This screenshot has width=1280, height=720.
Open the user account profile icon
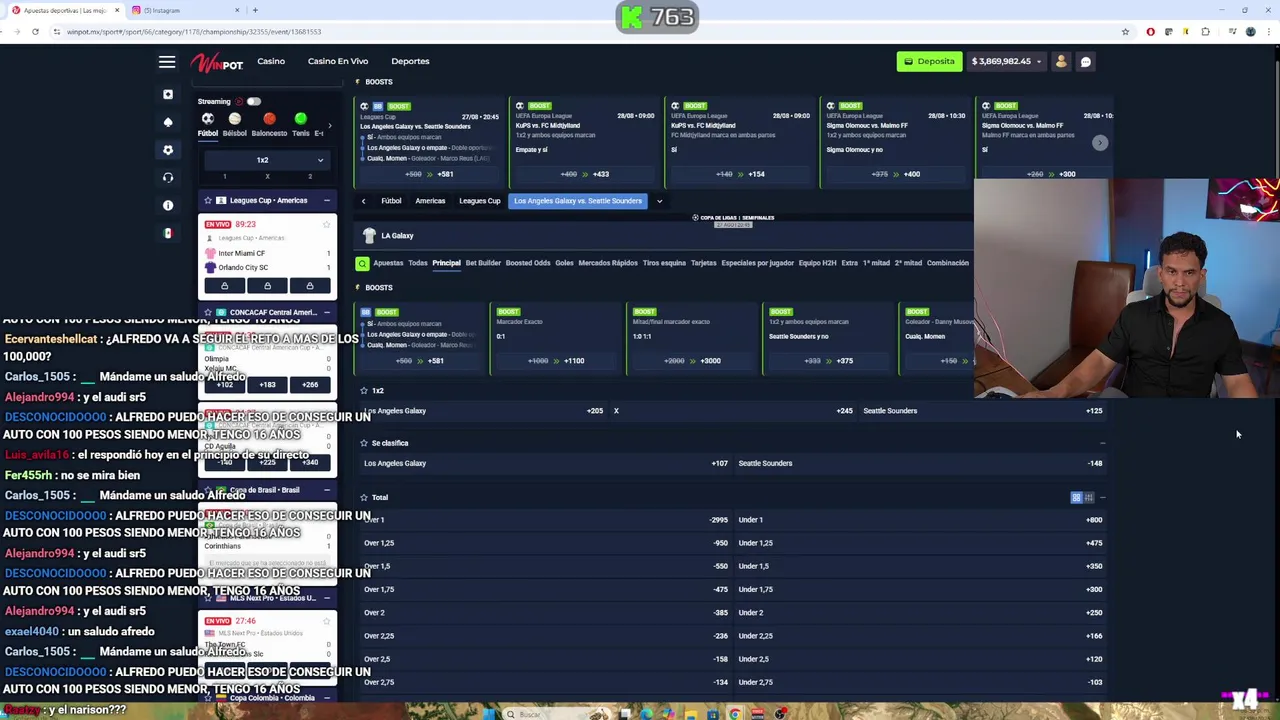coord(1061,62)
